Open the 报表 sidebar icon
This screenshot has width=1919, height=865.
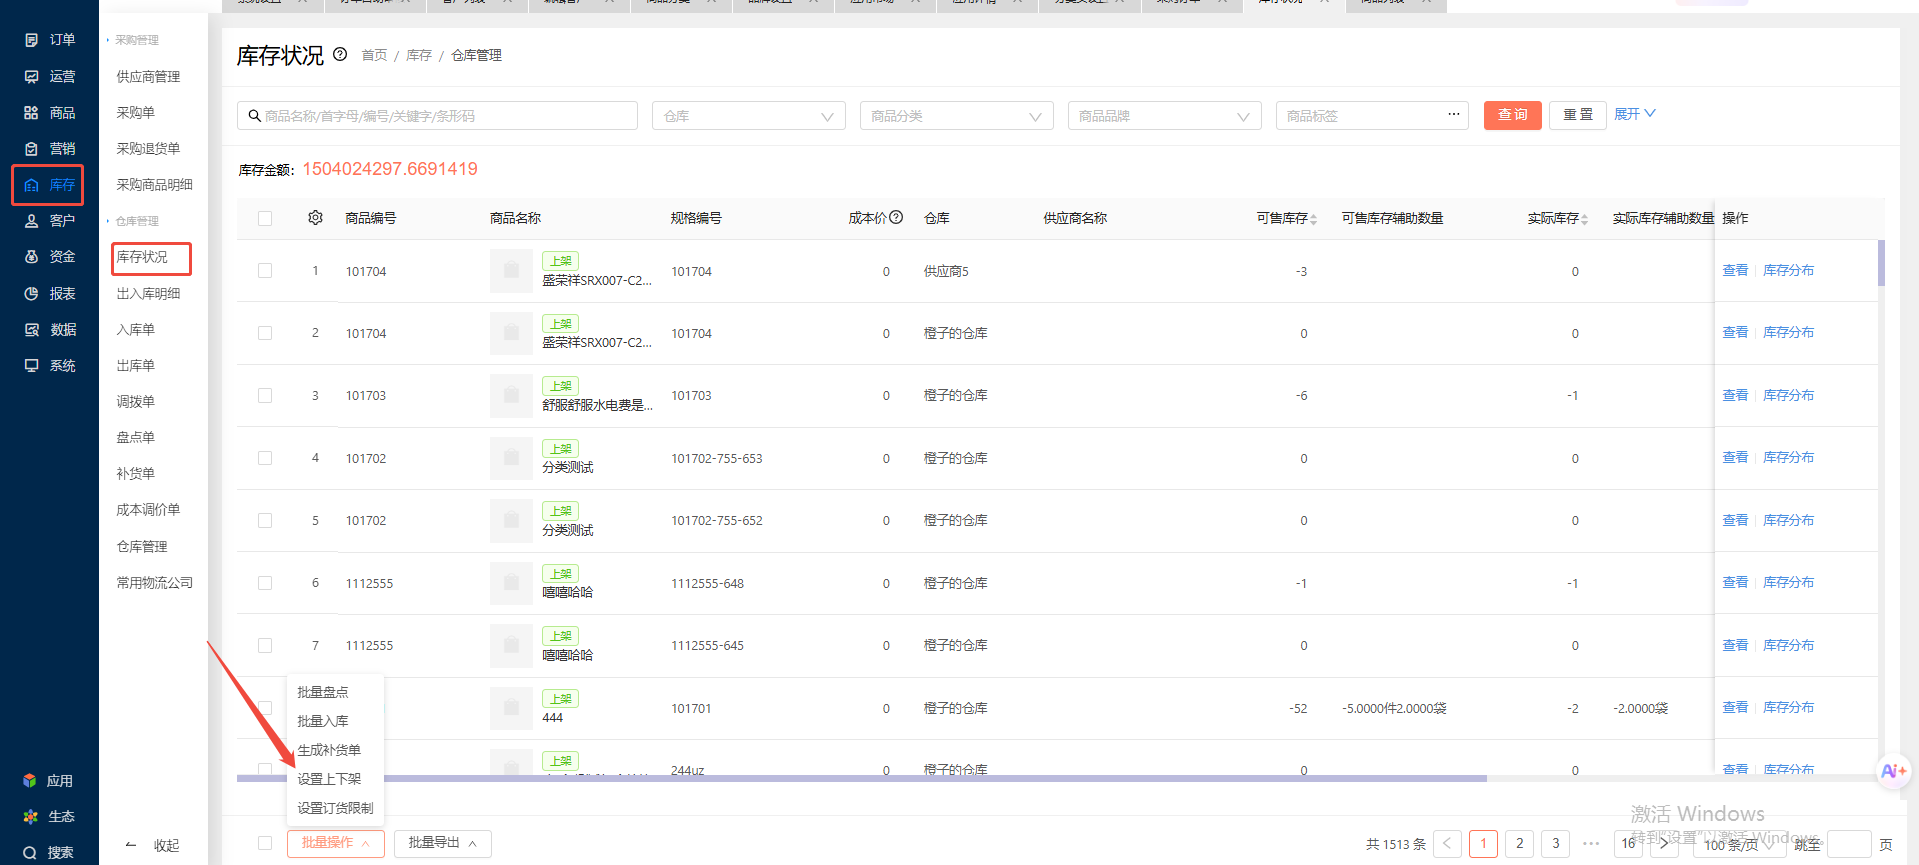(x=31, y=294)
